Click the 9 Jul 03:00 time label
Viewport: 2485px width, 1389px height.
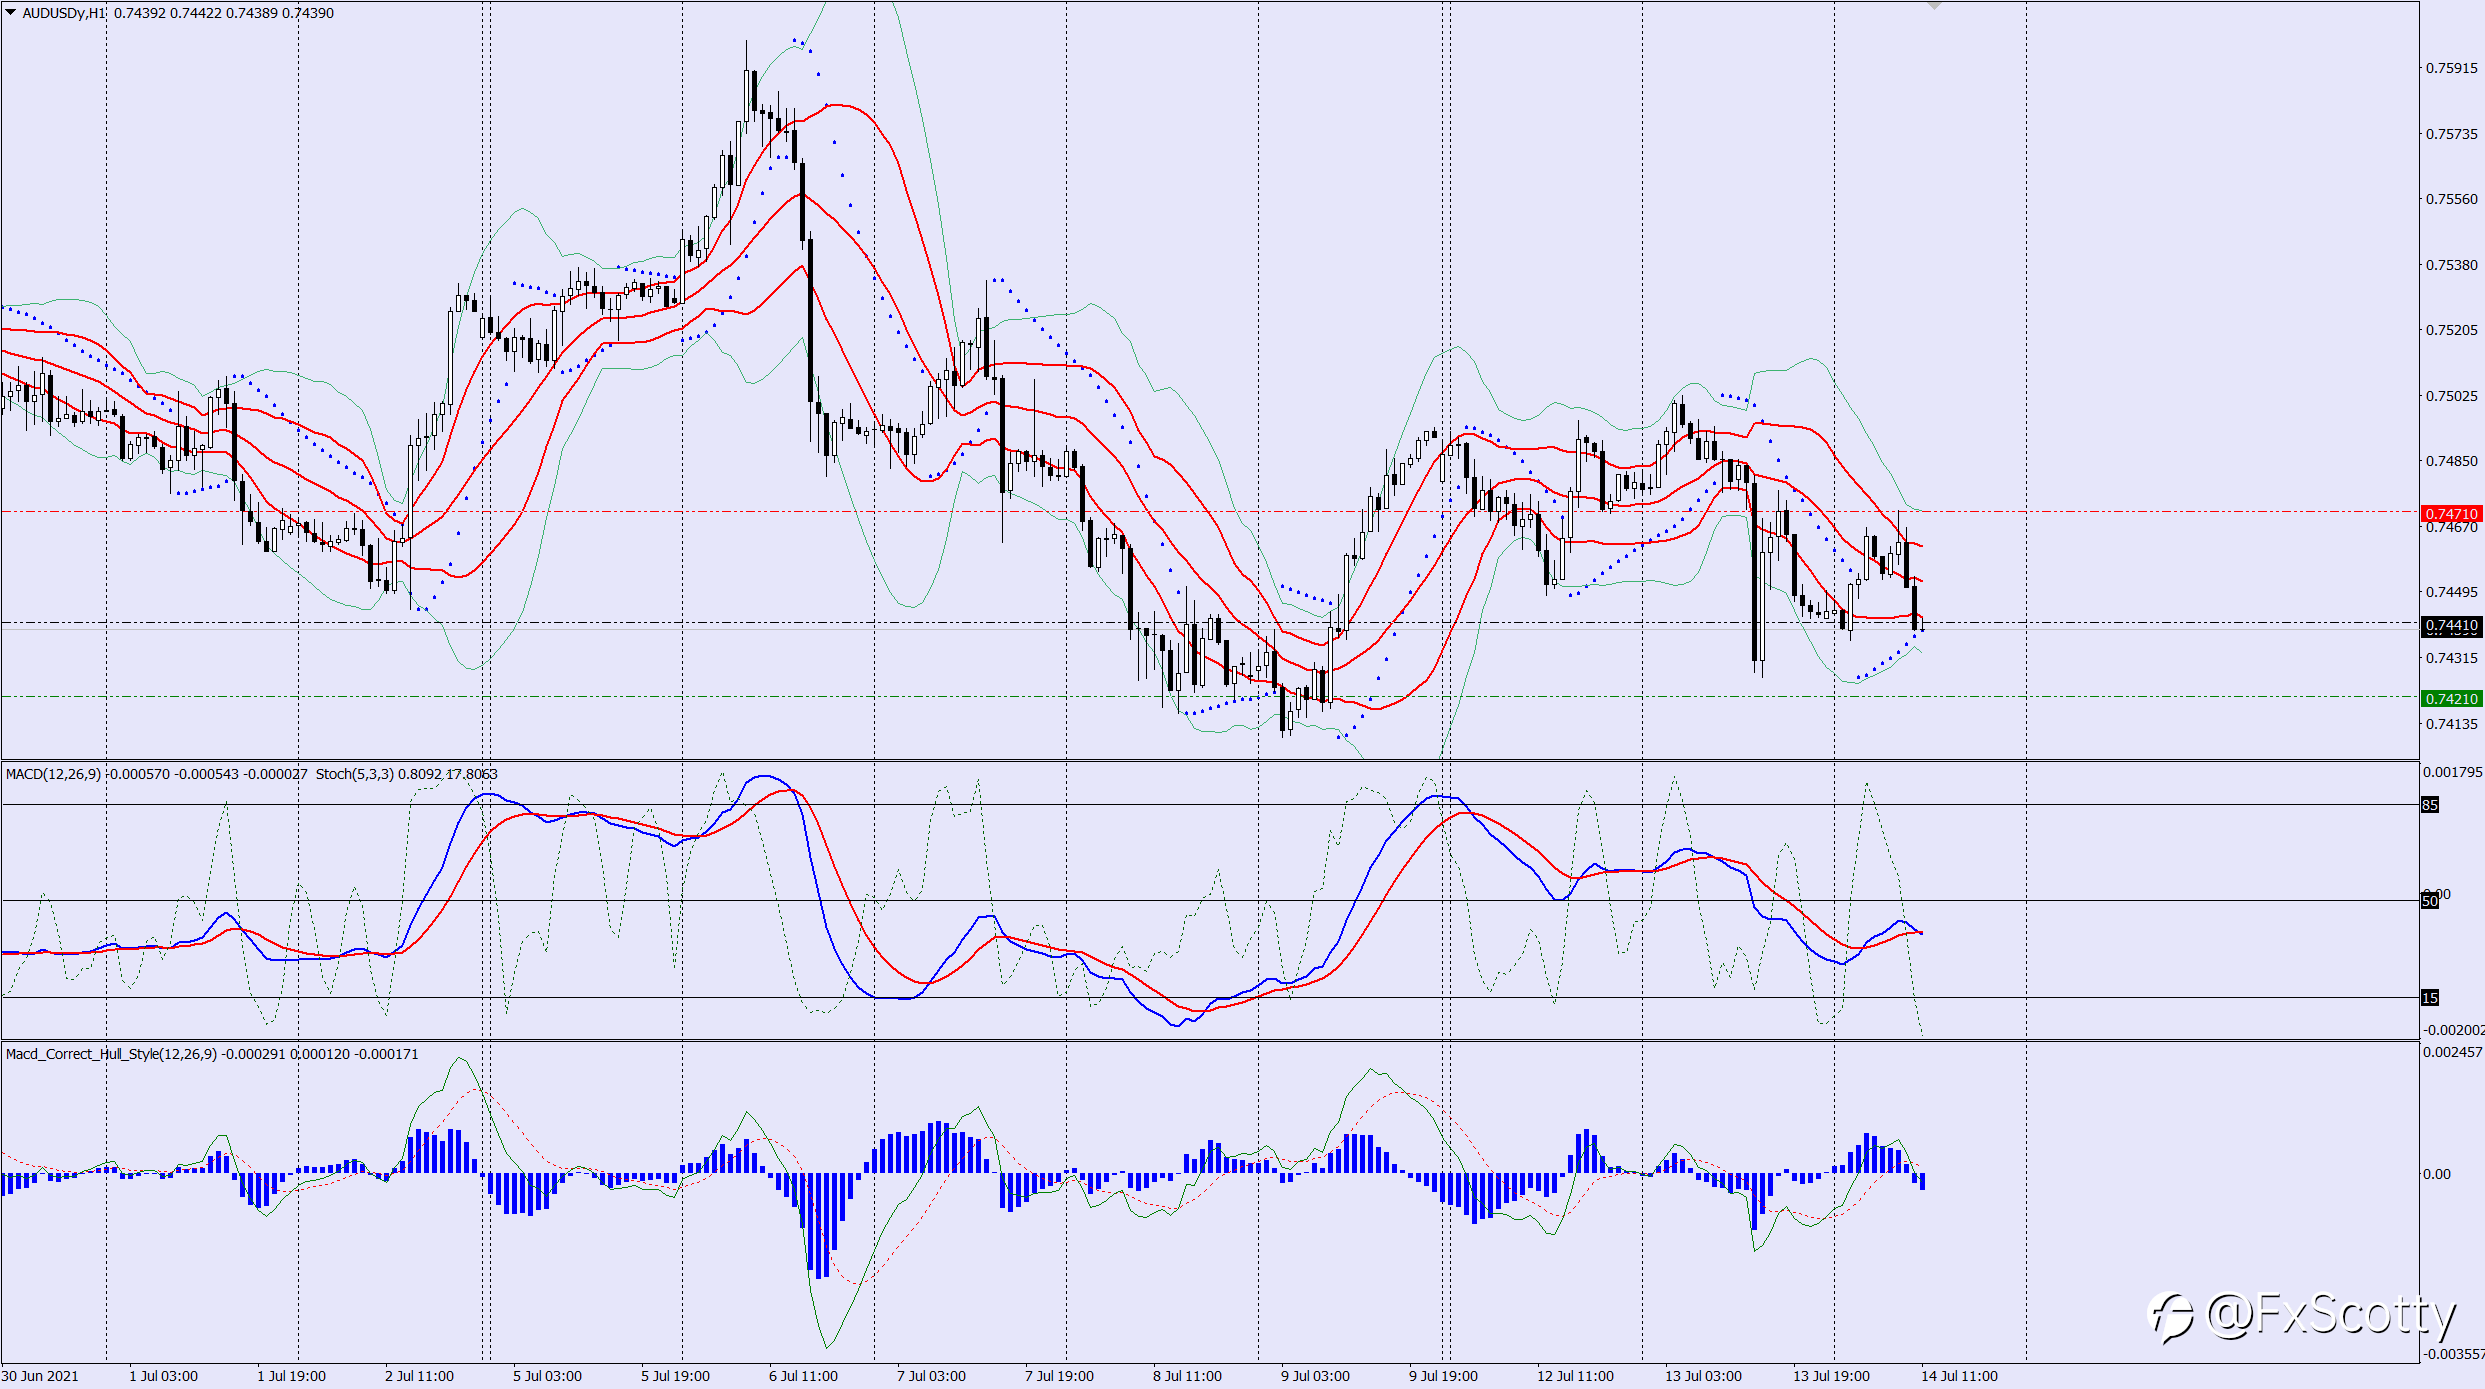[1316, 1376]
